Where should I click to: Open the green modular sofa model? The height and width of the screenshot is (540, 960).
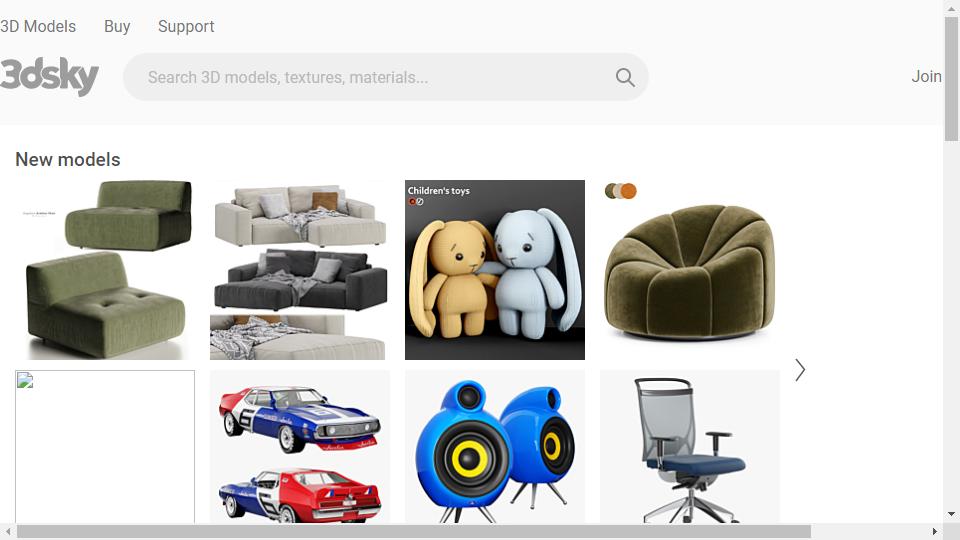(x=105, y=269)
